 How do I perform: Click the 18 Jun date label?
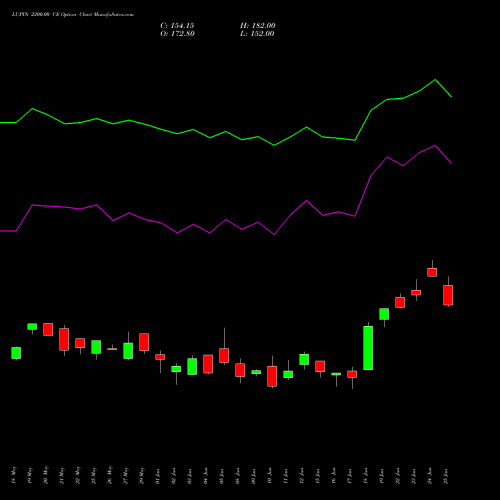(x=366, y=476)
